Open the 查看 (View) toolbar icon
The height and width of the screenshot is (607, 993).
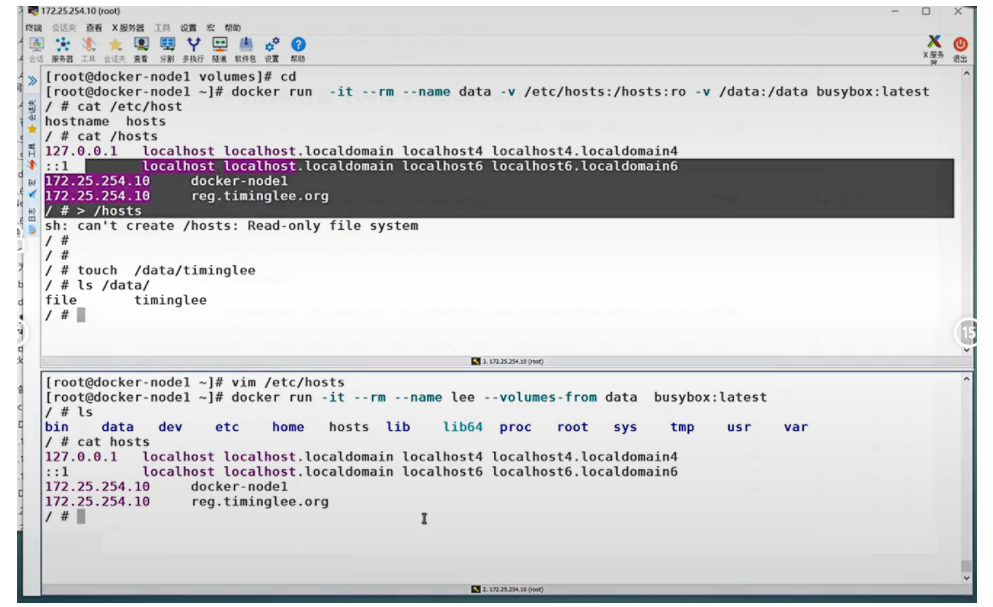(x=141, y=49)
